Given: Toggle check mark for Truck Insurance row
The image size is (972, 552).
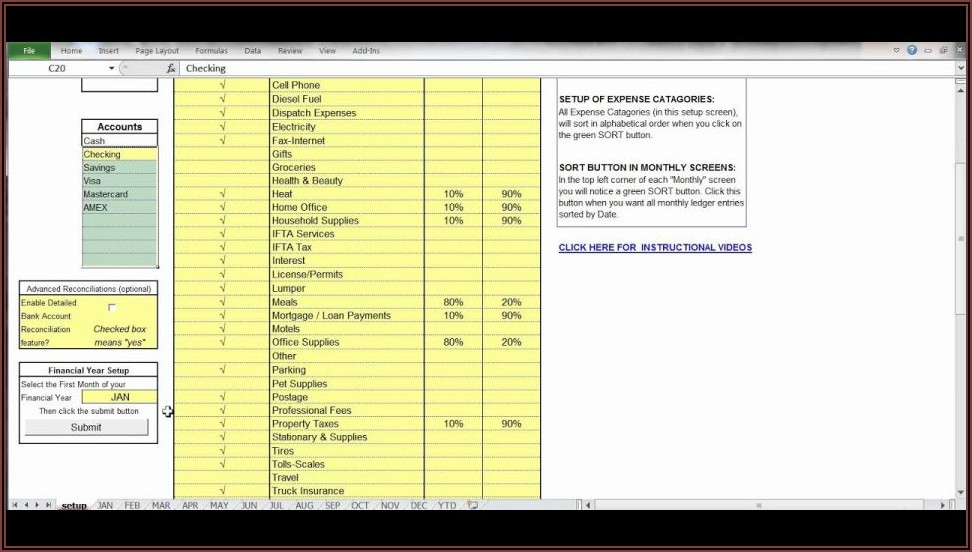Looking at the screenshot, I should [223, 491].
